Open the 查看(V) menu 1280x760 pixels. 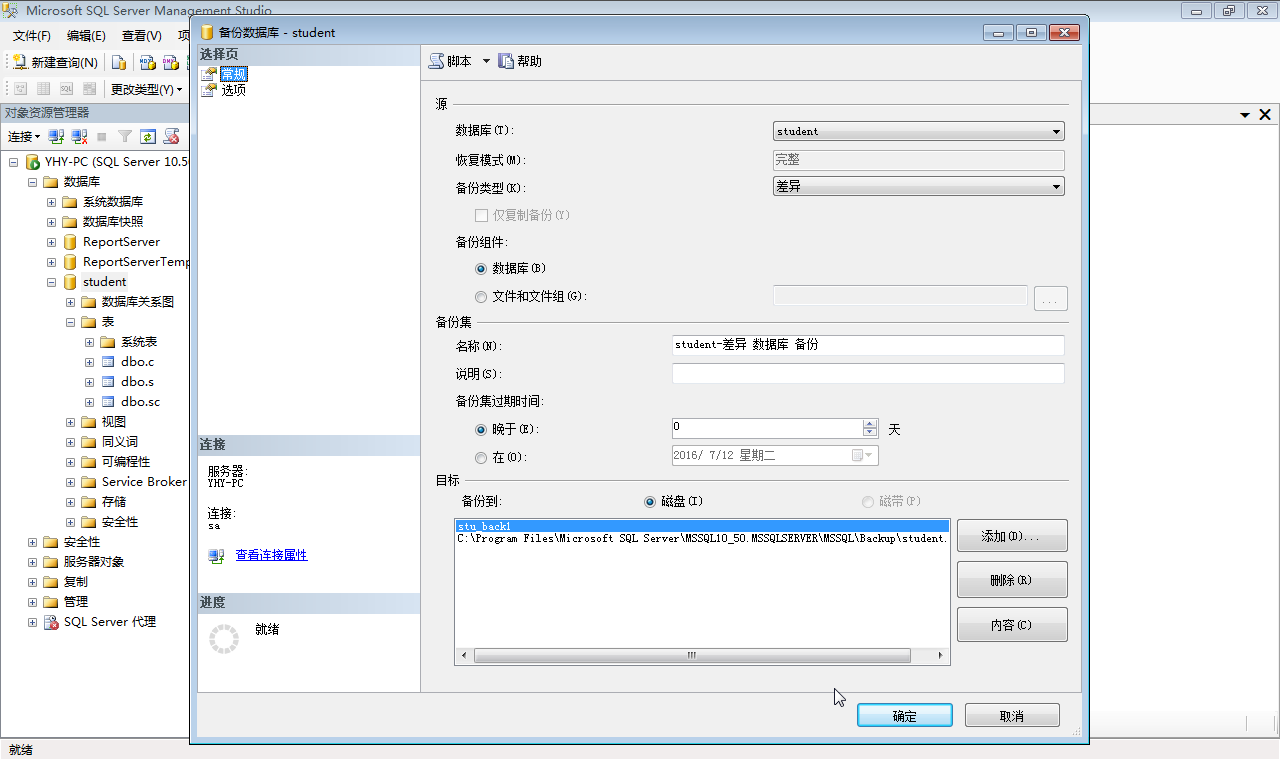click(141, 35)
